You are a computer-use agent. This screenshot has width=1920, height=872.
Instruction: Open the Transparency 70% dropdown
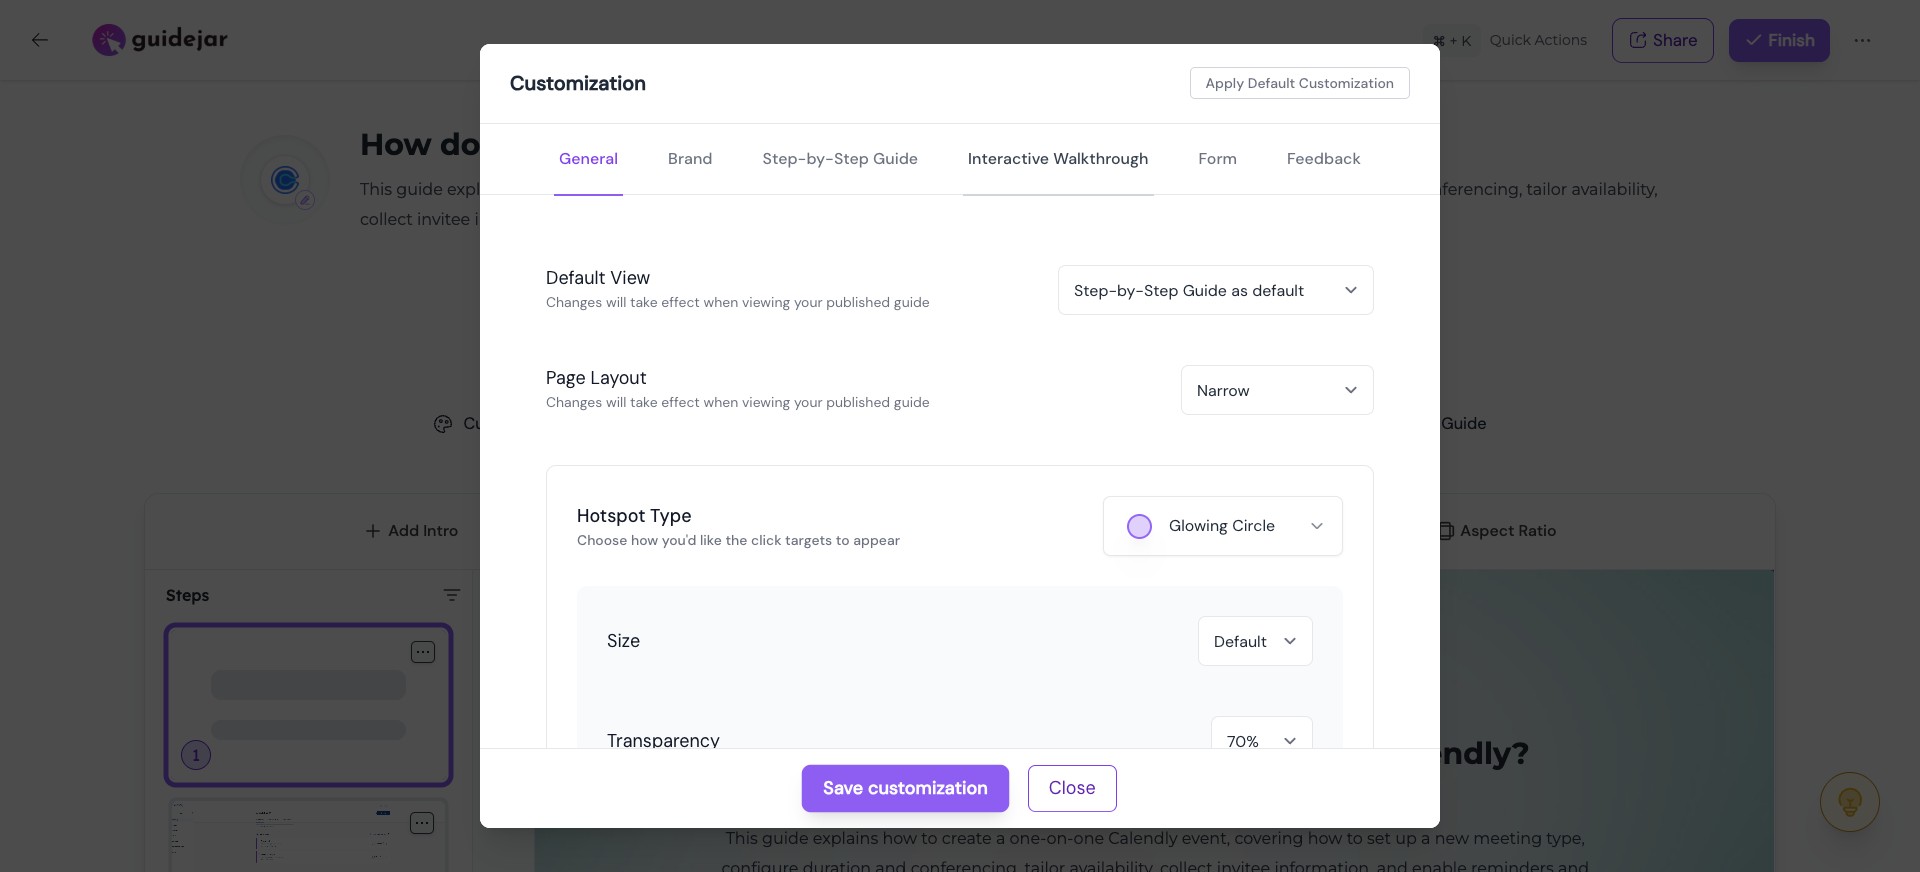click(x=1260, y=739)
